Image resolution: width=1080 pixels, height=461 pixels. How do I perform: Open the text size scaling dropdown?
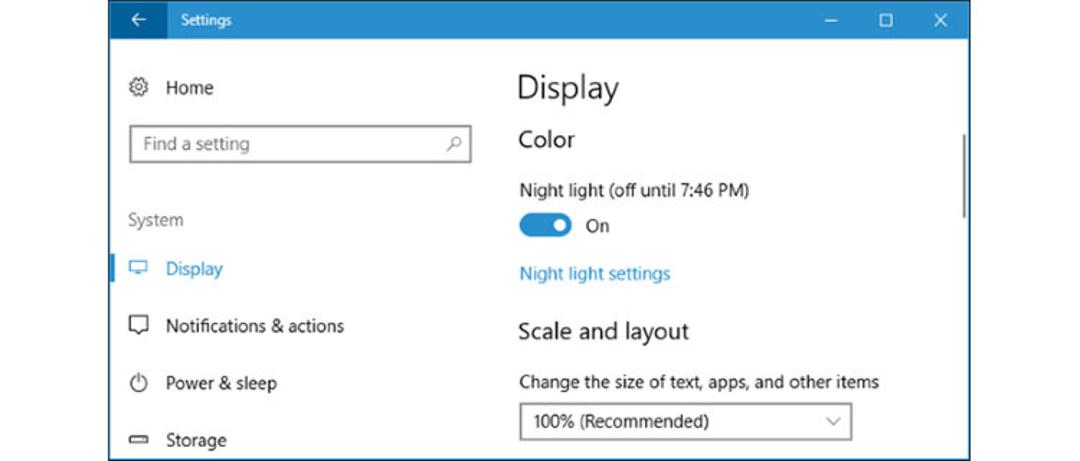click(685, 421)
